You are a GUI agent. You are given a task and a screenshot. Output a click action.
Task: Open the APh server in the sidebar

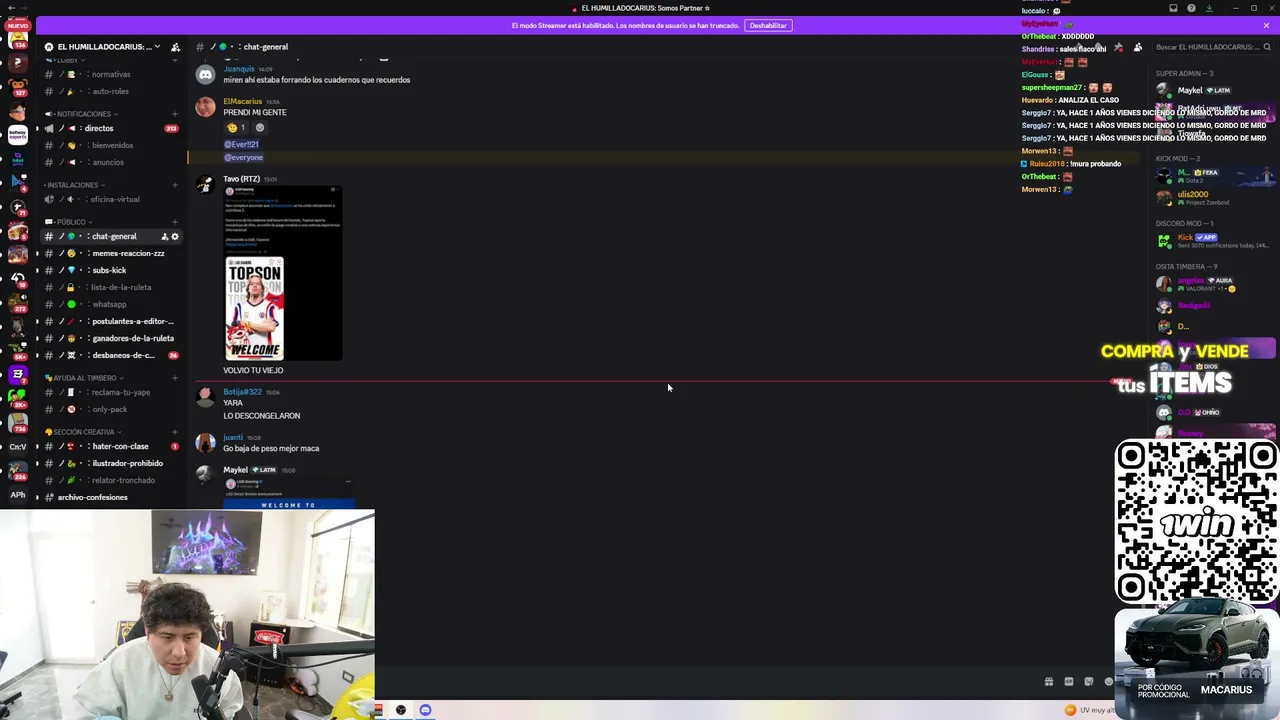coord(18,494)
